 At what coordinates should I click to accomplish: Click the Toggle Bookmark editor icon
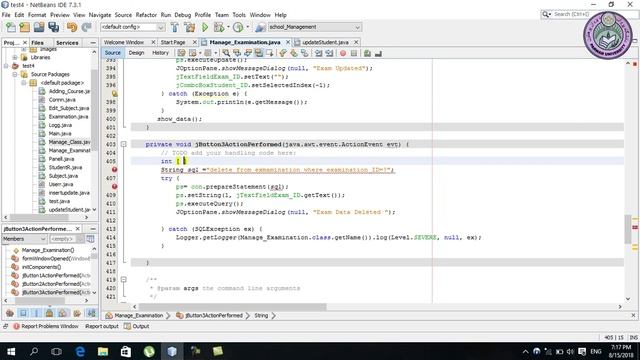[304, 53]
